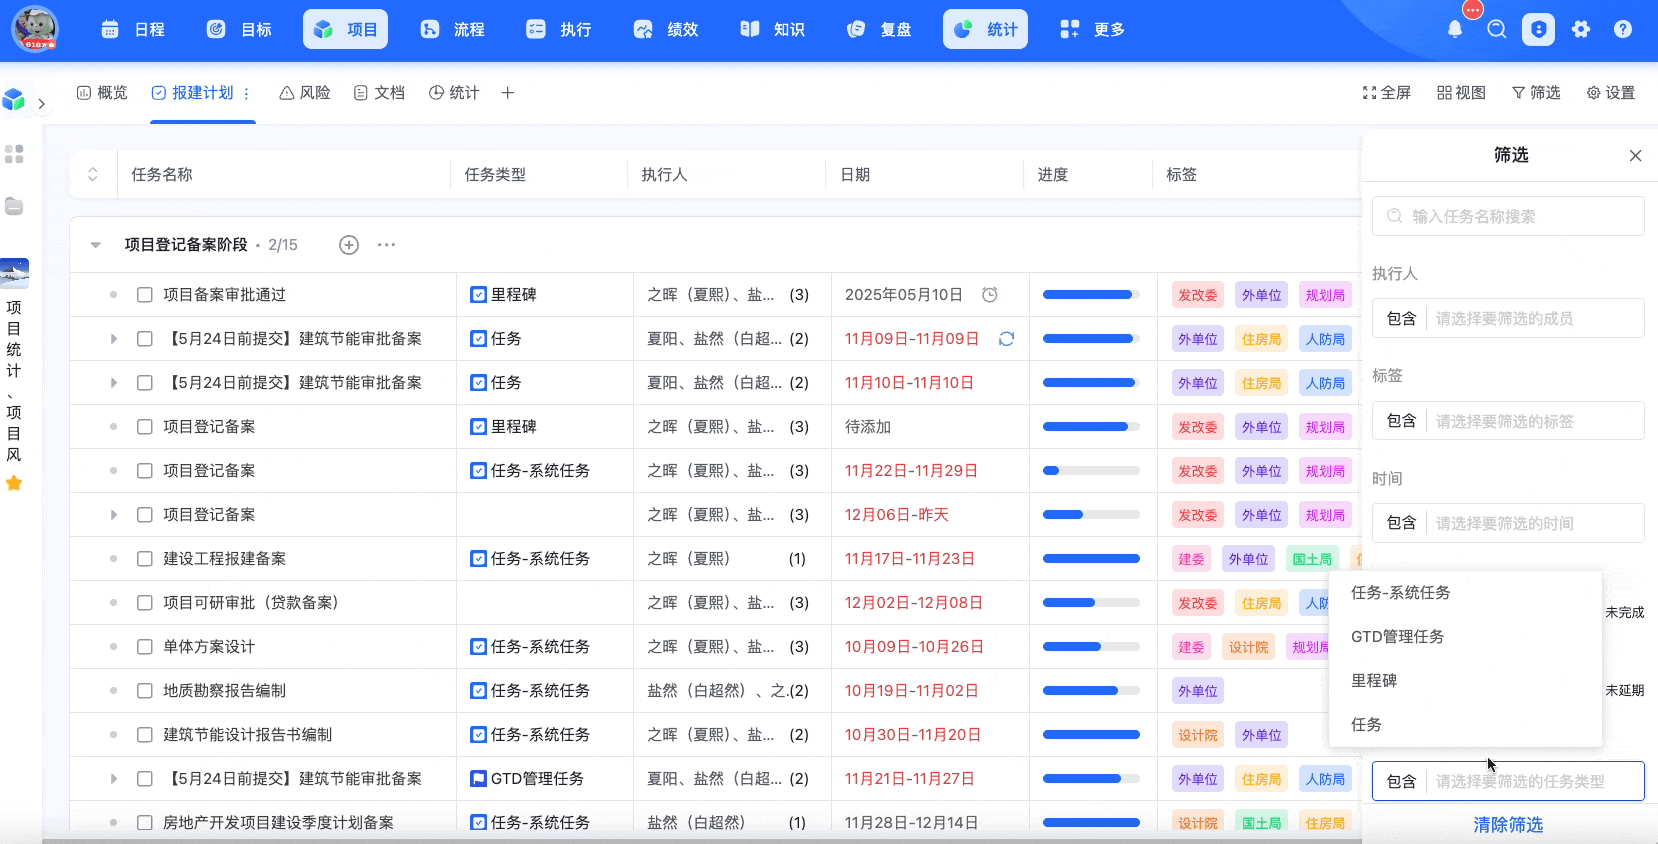Image resolution: width=1658 pixels, height=844 pixels.
Task: Open the notification bell icon
Action: pos(1455,29)
